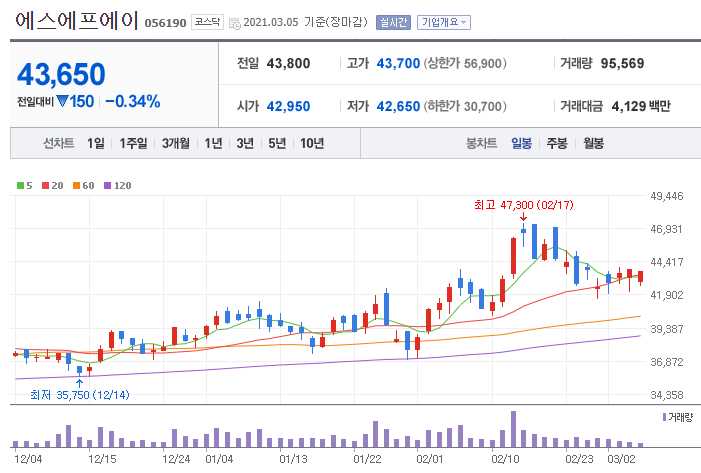The width and height of the screenshot is (701, 473).
Task: Click the 03/02 date axis label
Action: coord(621,460)
